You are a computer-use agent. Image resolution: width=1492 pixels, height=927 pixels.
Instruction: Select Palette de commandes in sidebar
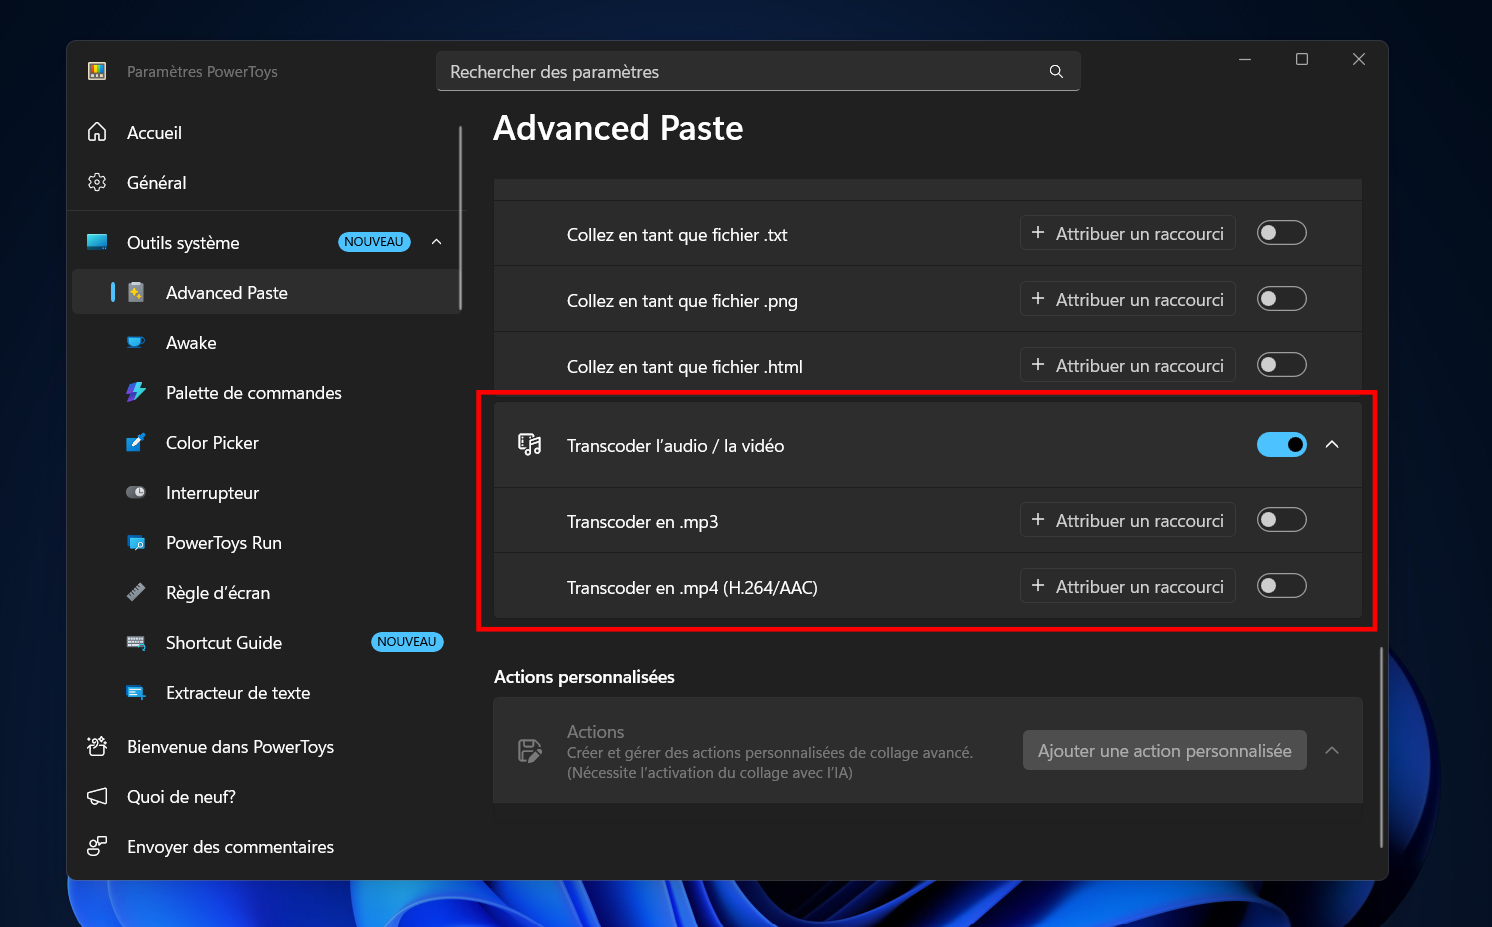coord(265,392)
